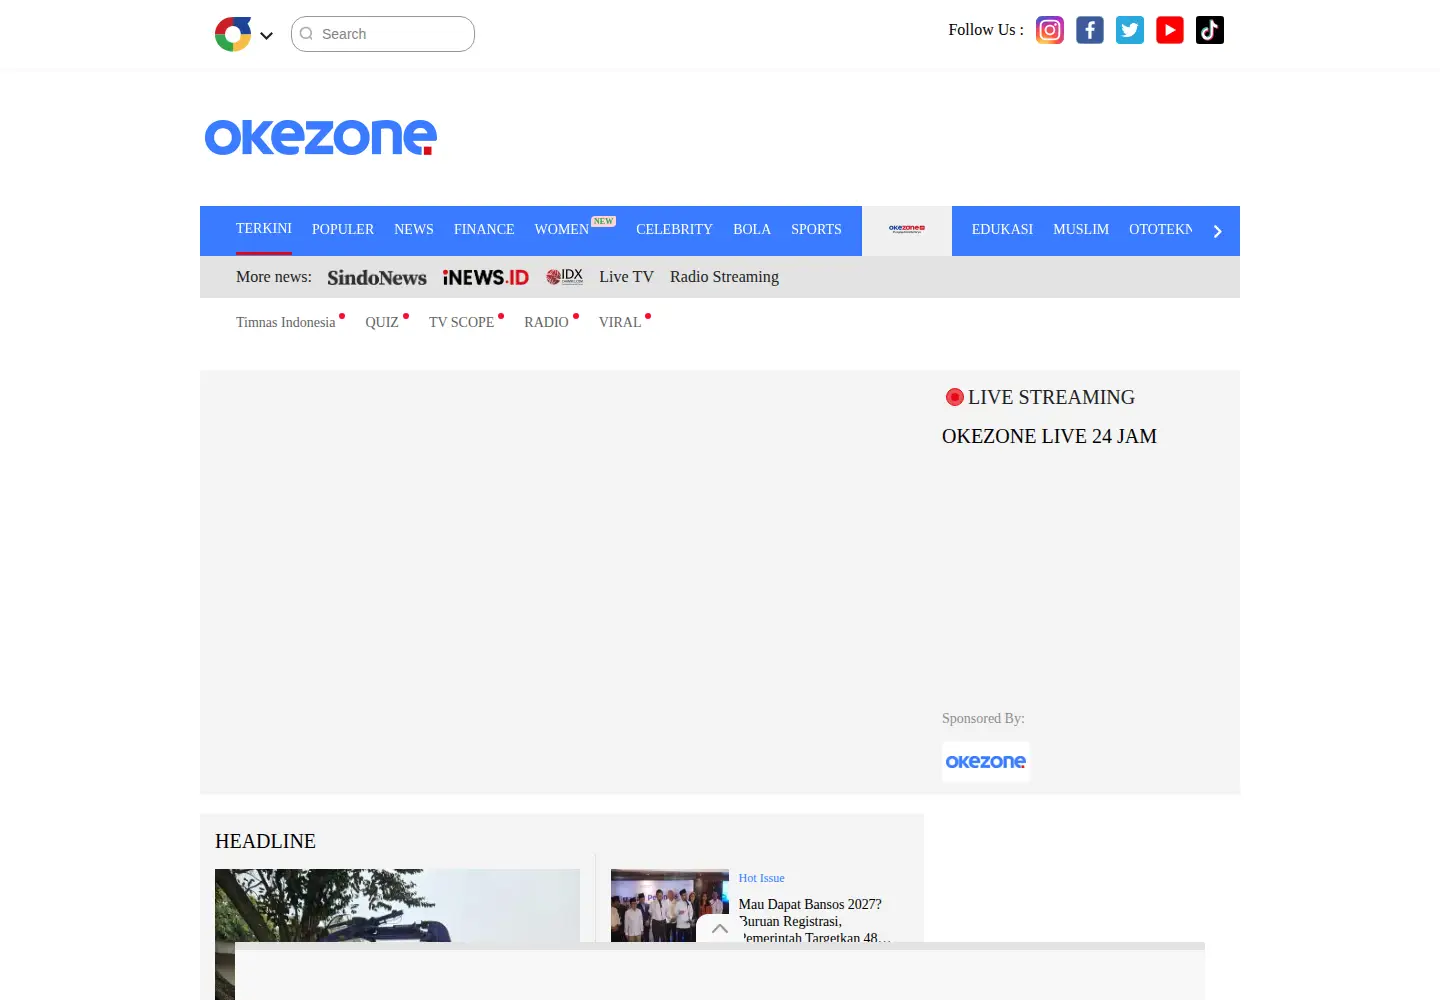
Task: Click the small Okezone logo in navbar
Action: [x=907, y=229]
